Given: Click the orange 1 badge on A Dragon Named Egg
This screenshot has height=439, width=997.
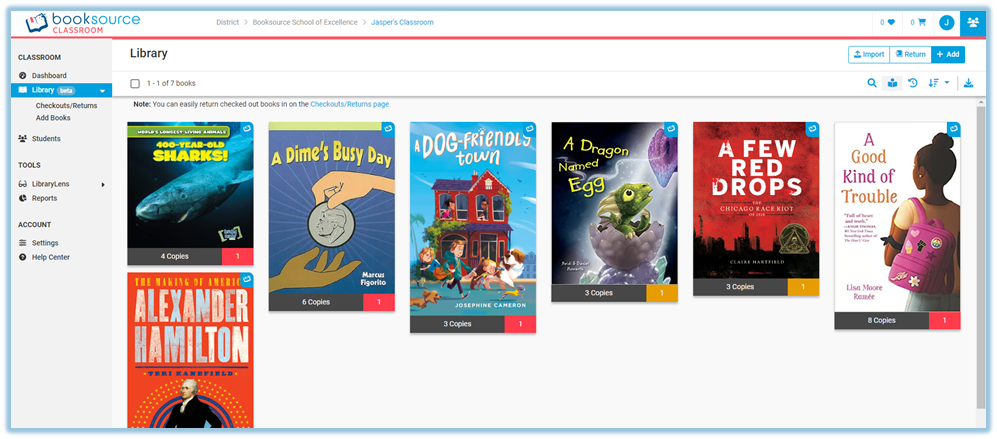Looking at the screenshot, I should tap(662, 293).
